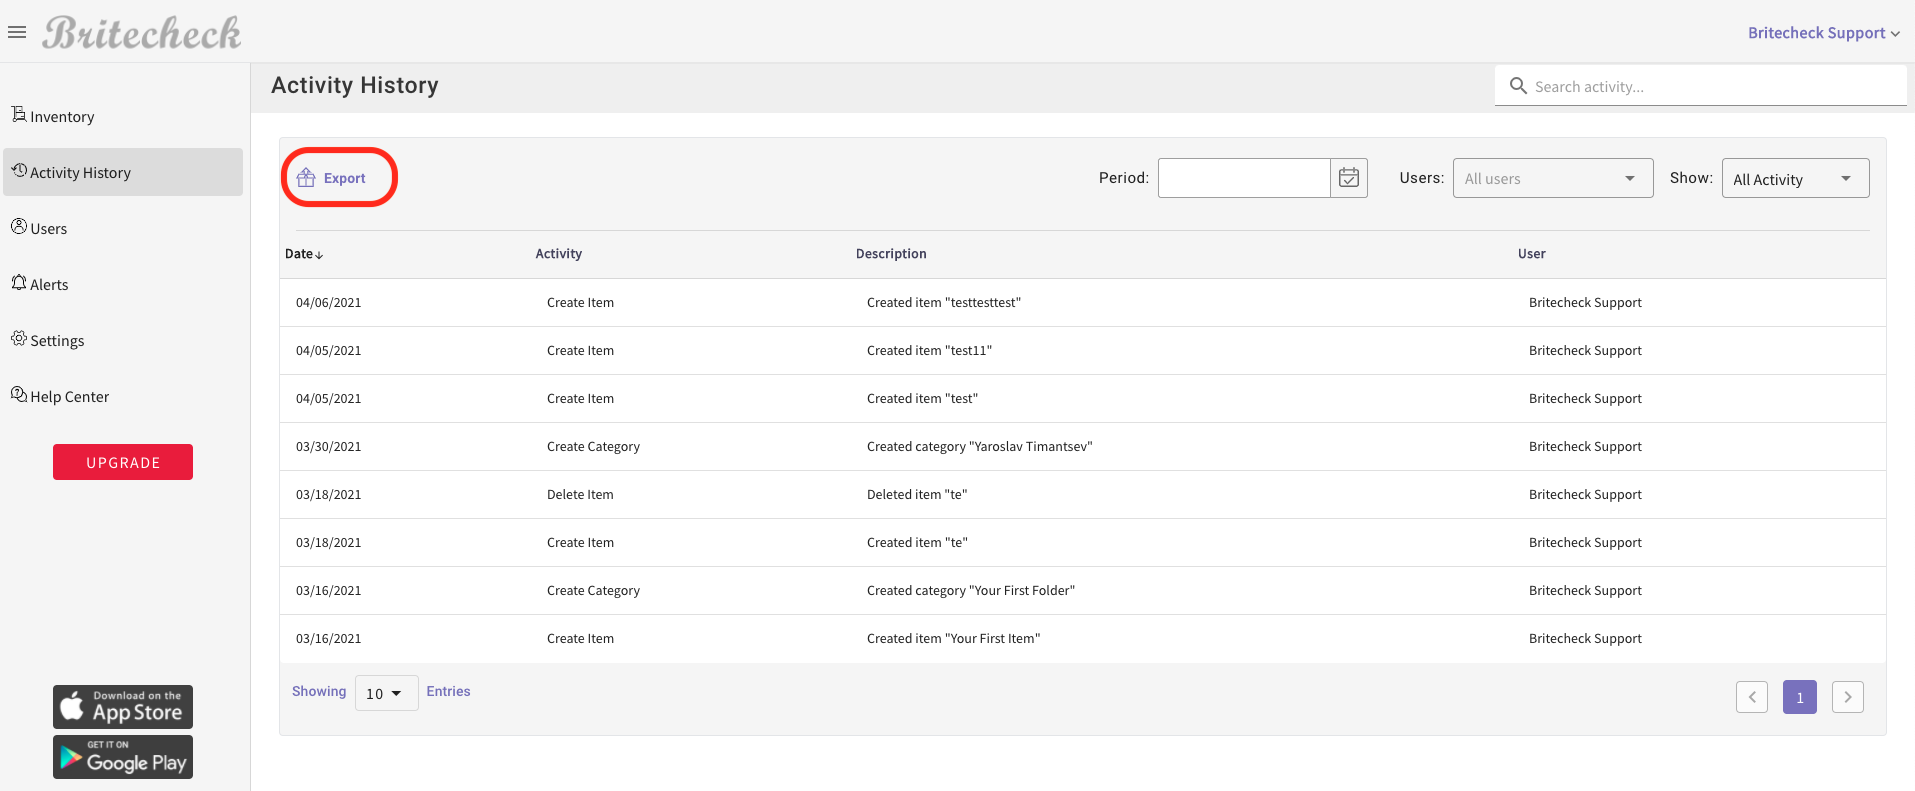Click description Deleted item "te"

917,495
